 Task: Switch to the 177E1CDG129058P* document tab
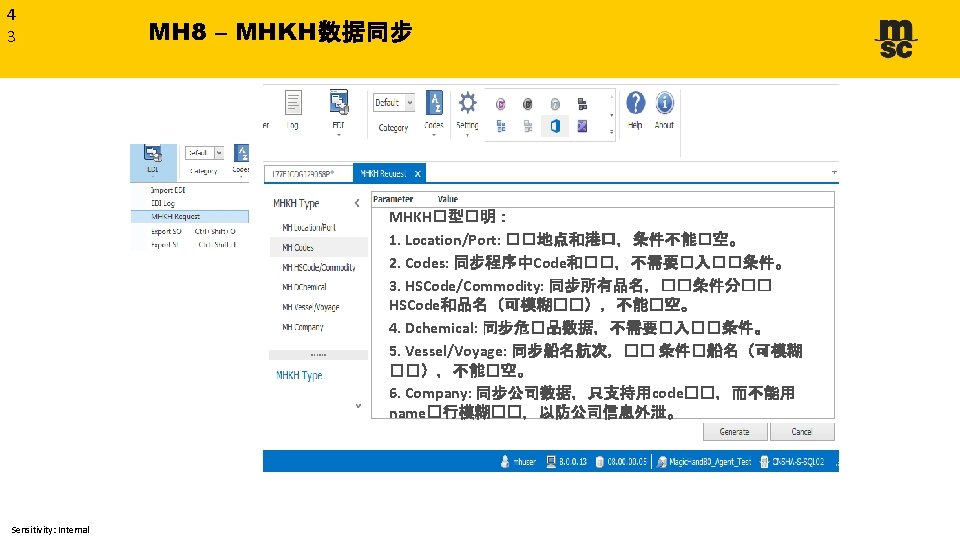309,174
